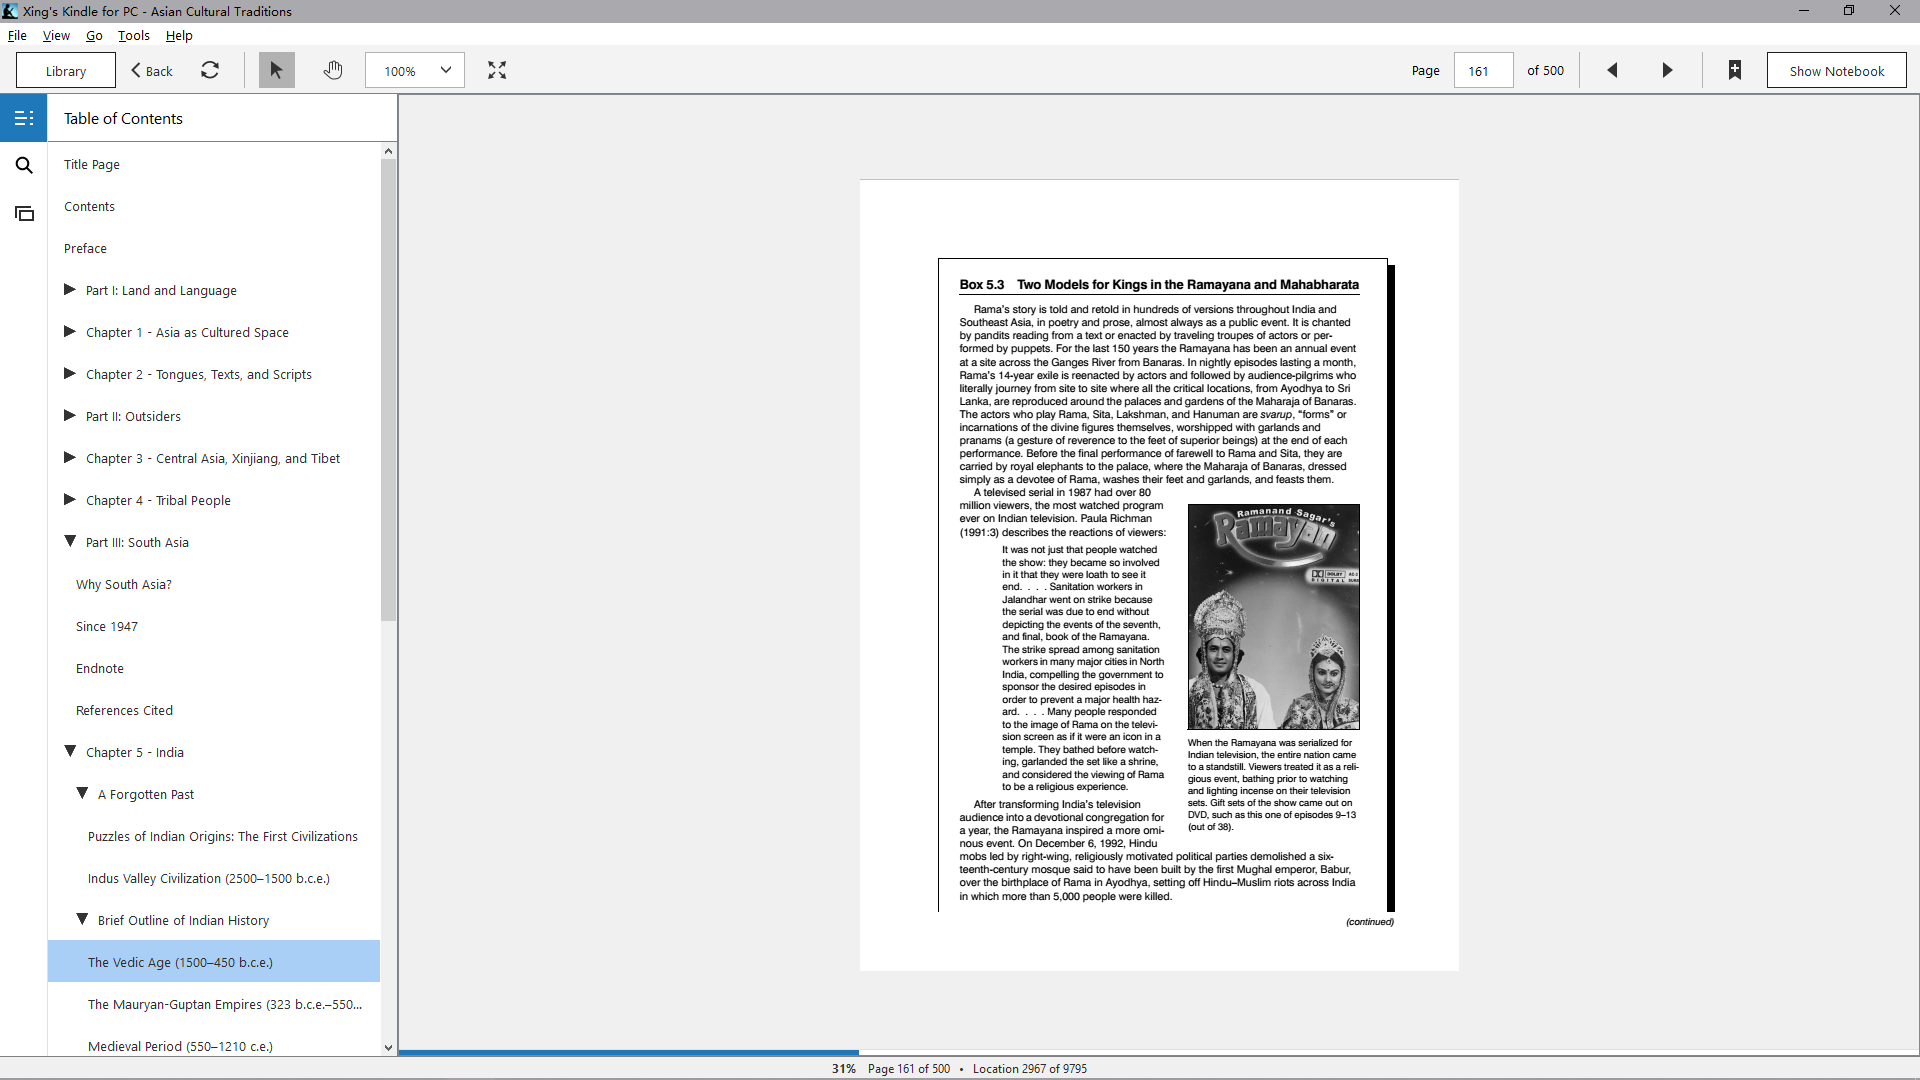Open Medieval Period (550–1210 c.e.) entry

click(180, 1046)
